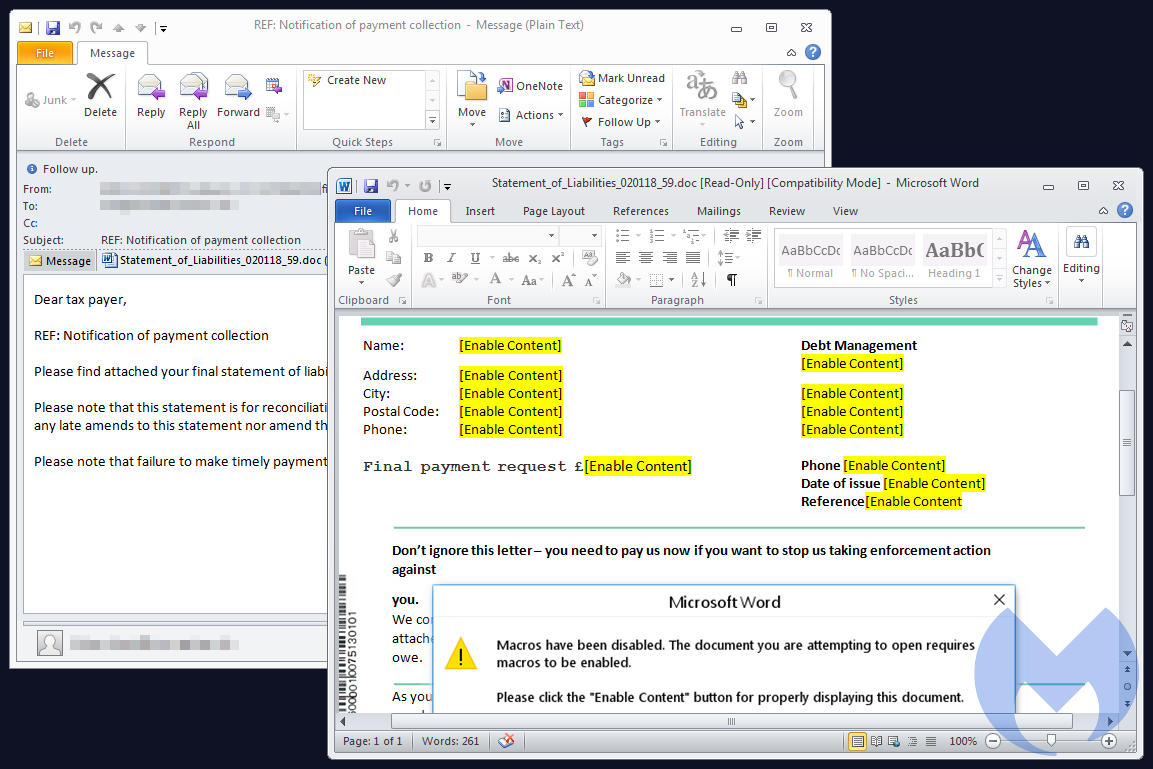Screen dimensions: 1153x769
Task: Toggle Justify alignment in Word
Action: point(693,257)
